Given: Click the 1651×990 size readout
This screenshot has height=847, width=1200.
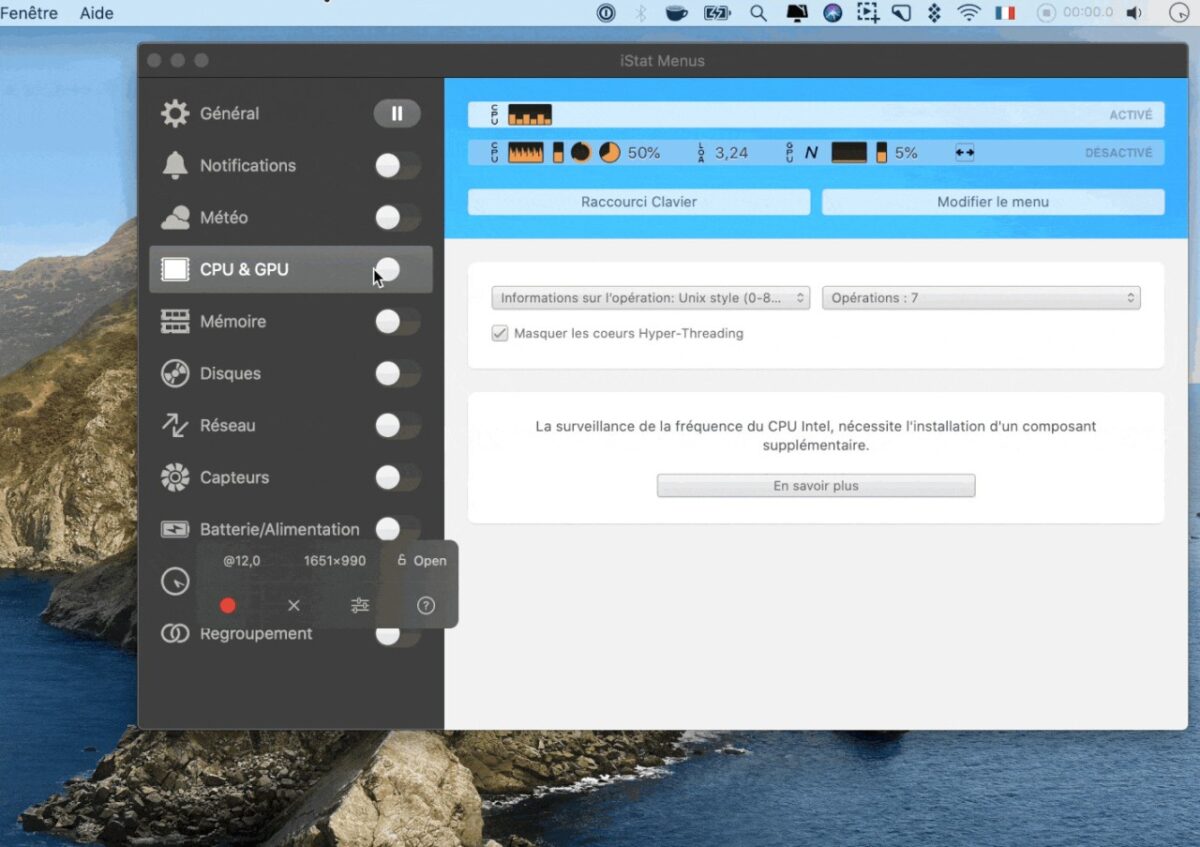Looking at the screenshot, I should pyautogui.click(x=335, y=561).
